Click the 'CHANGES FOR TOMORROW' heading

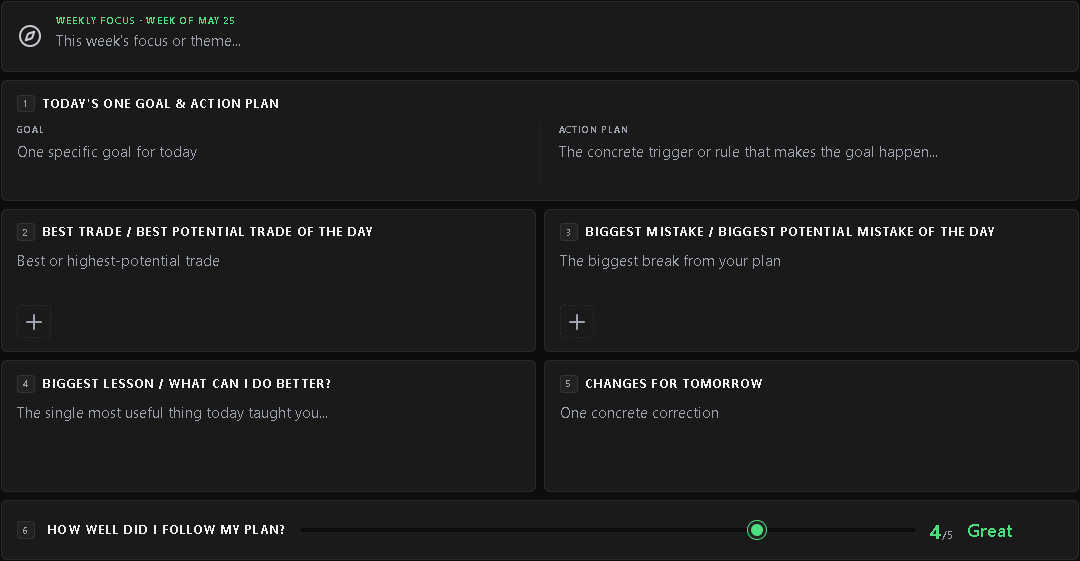pos(674,384)
